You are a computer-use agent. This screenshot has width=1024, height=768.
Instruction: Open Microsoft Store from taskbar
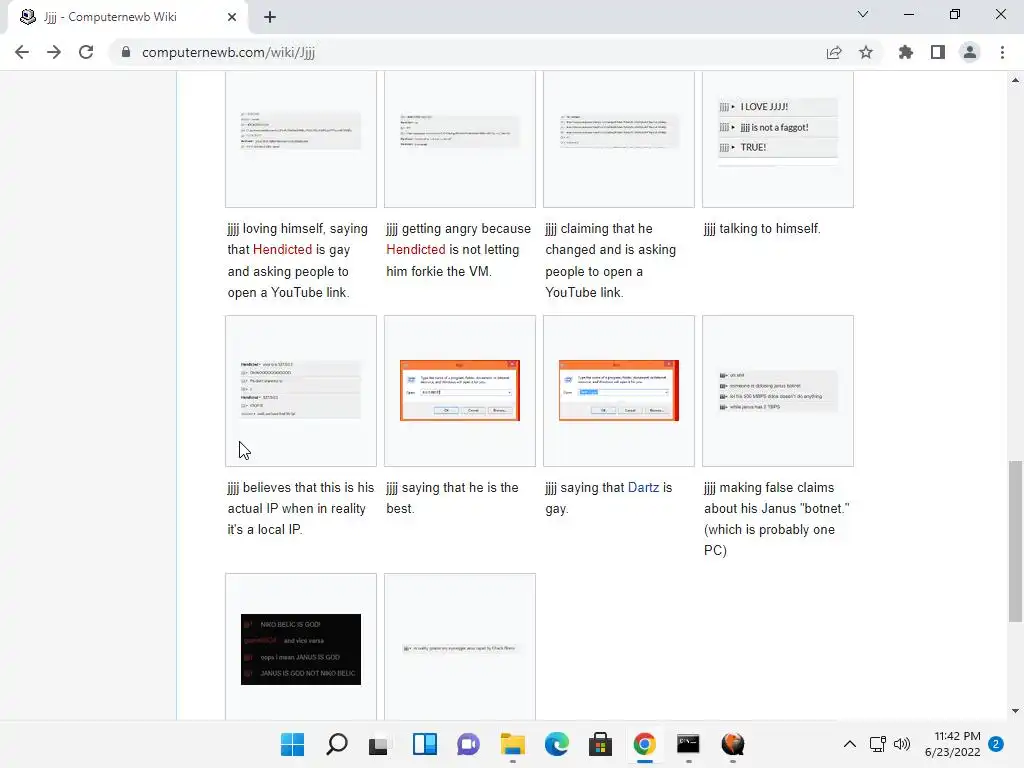600,744
